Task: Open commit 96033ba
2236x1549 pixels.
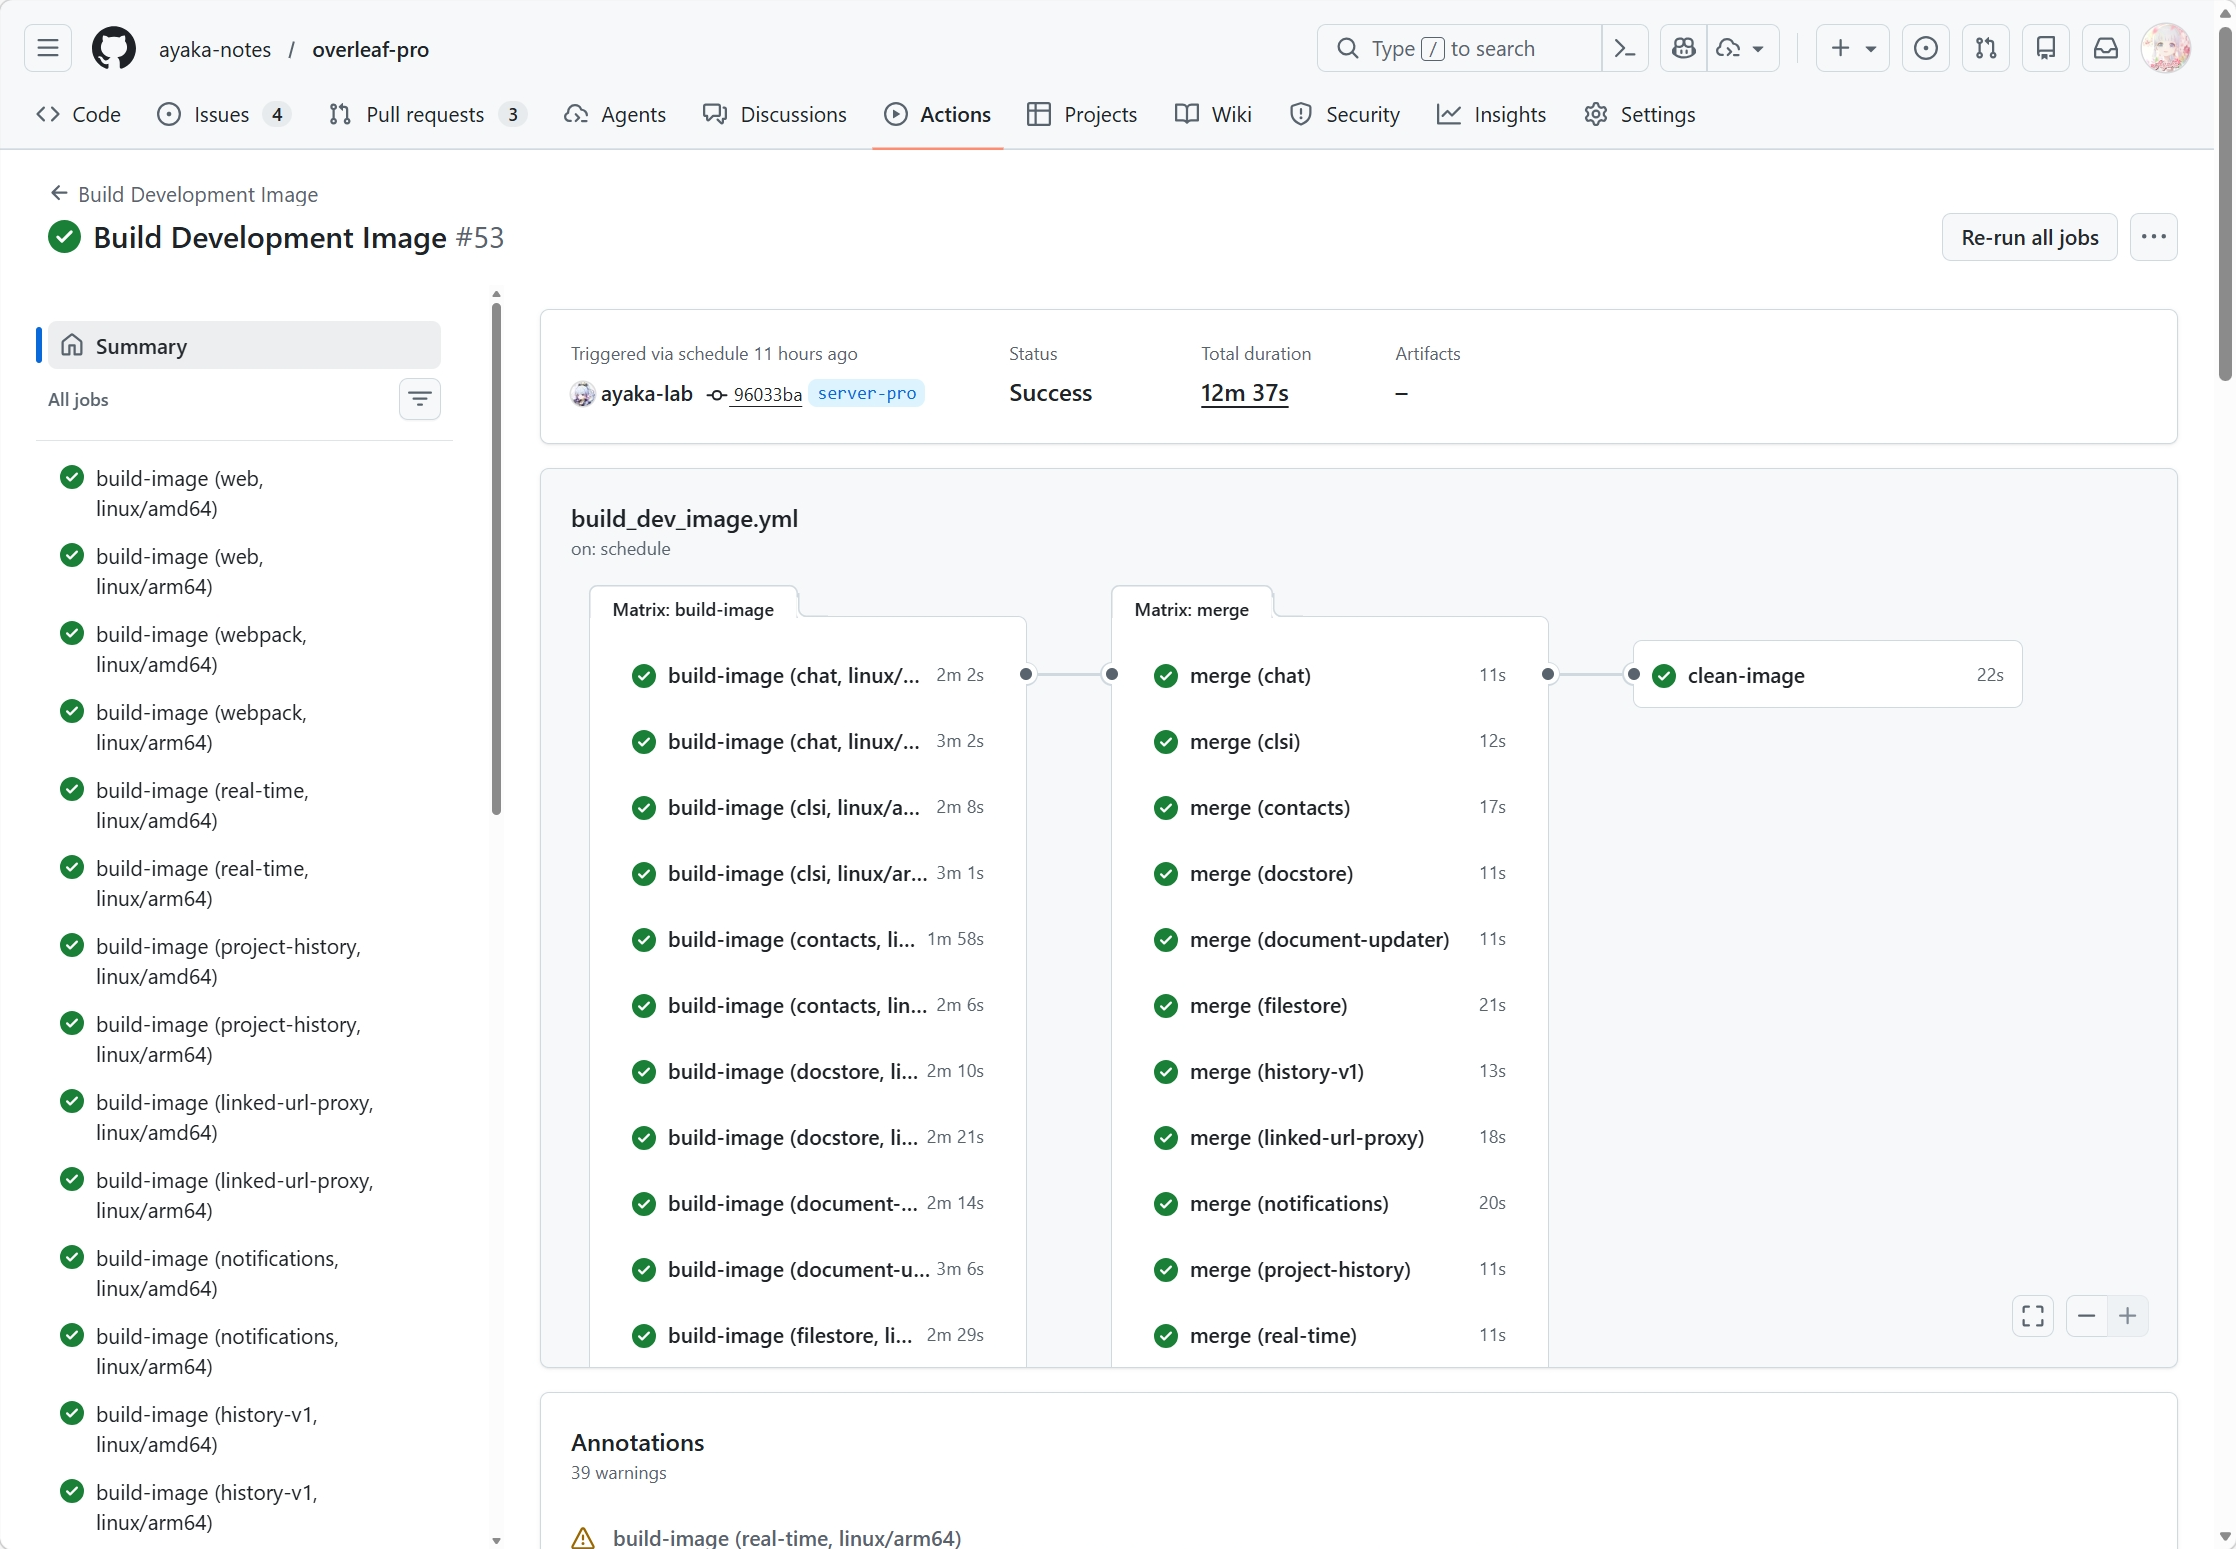Action: point(766,394)
